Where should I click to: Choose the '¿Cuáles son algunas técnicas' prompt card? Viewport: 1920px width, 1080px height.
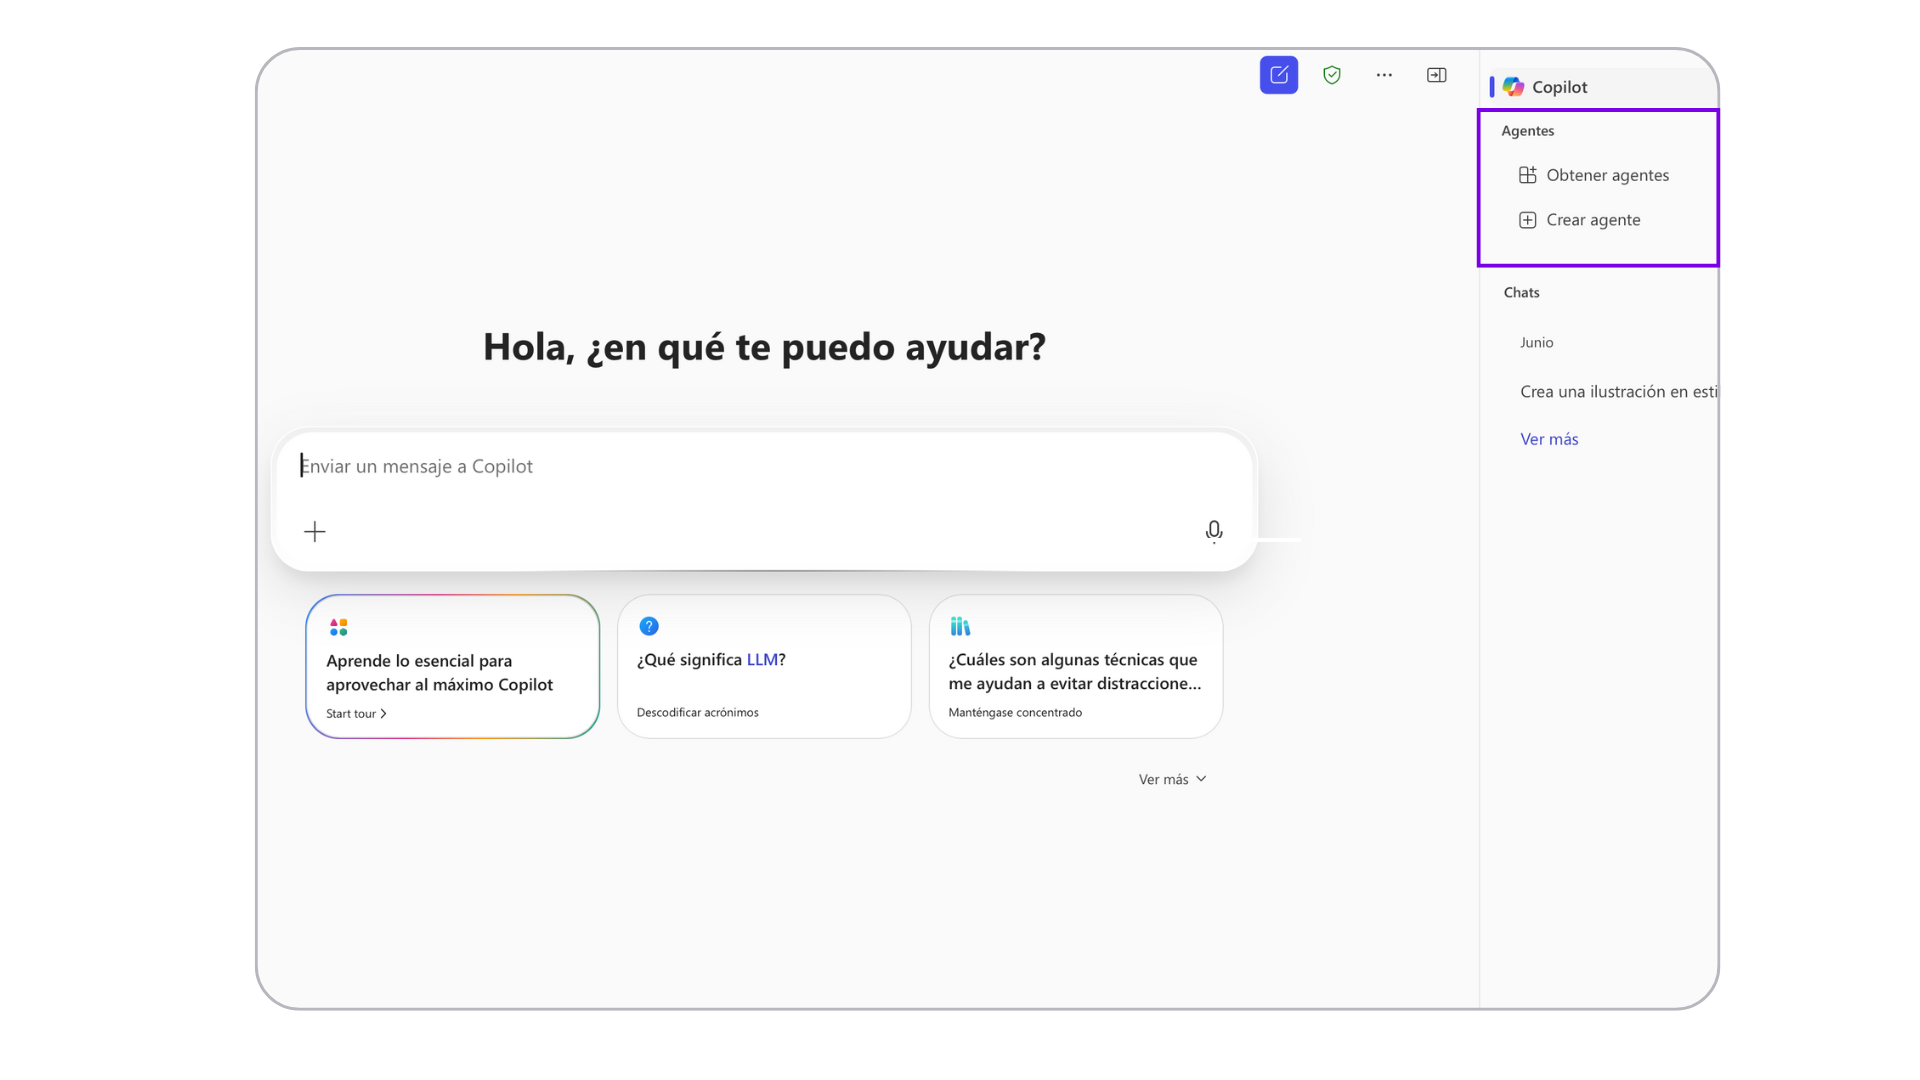[x=1076, y=667]
